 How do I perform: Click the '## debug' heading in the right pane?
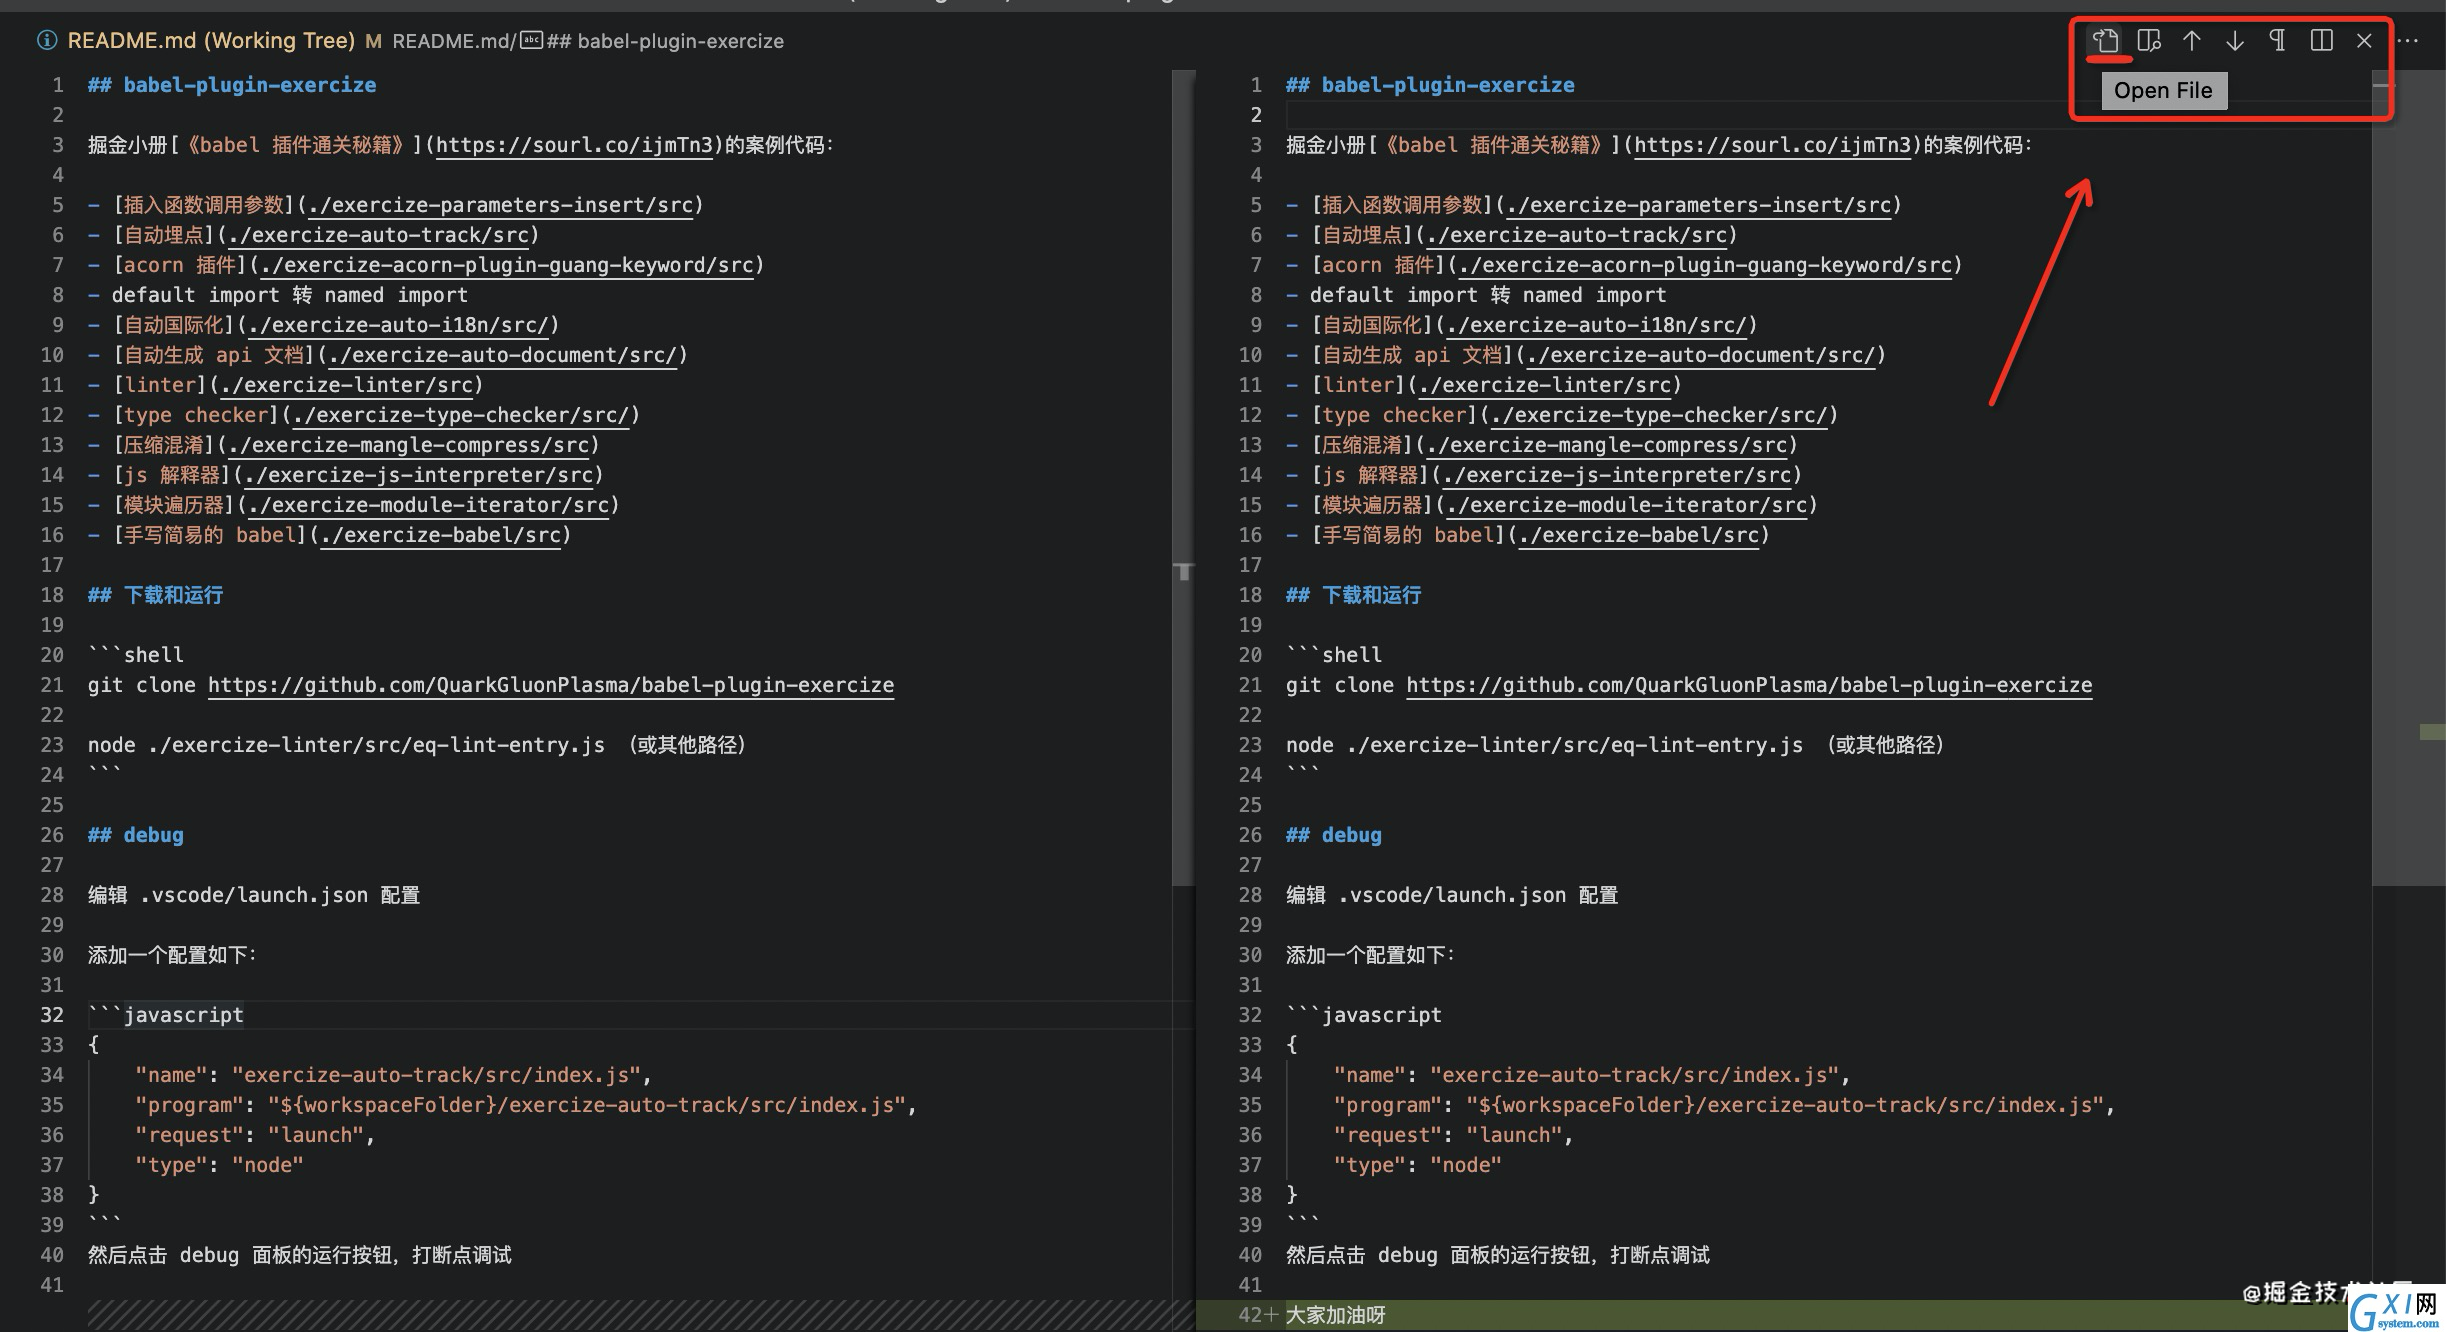click(x=1334, y=835)
